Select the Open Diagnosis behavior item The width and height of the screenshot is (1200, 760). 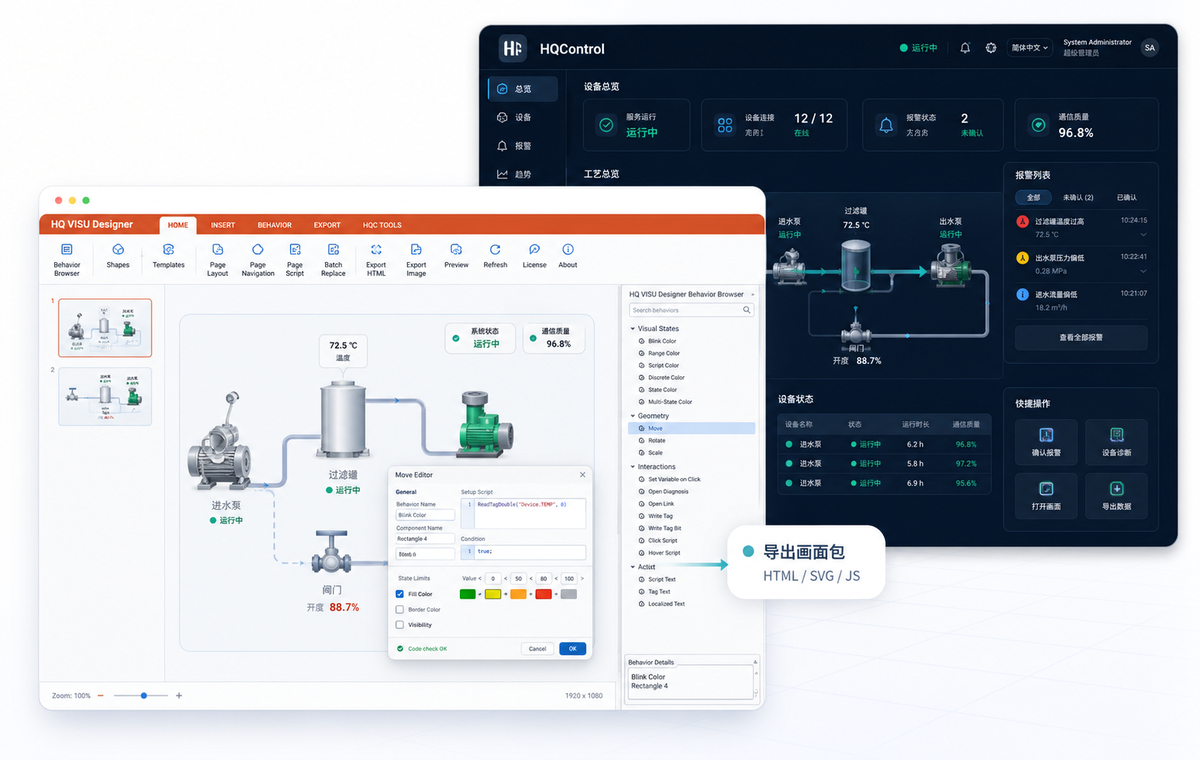point(668,491)
